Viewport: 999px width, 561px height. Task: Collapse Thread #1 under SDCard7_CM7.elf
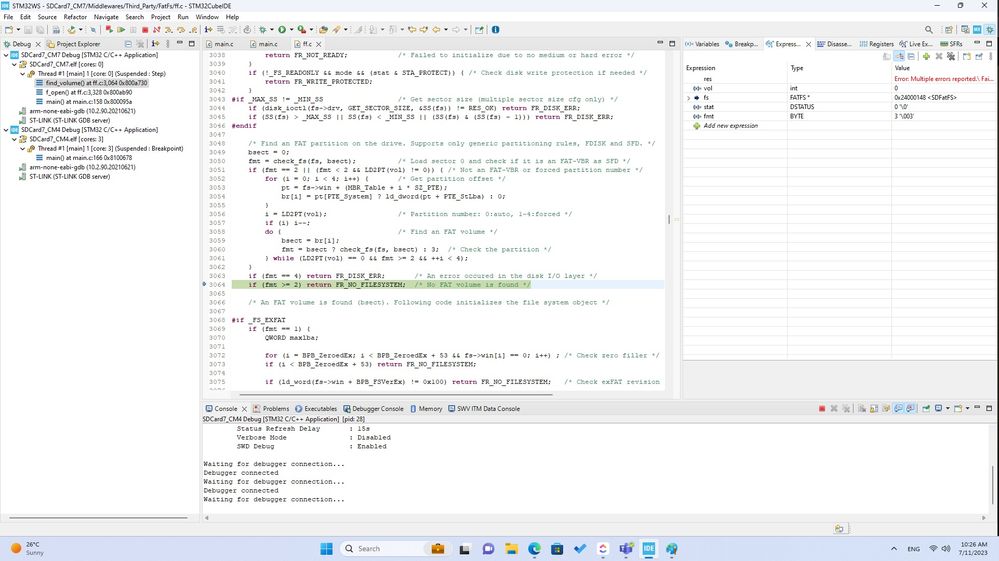[x=22, y=74]
